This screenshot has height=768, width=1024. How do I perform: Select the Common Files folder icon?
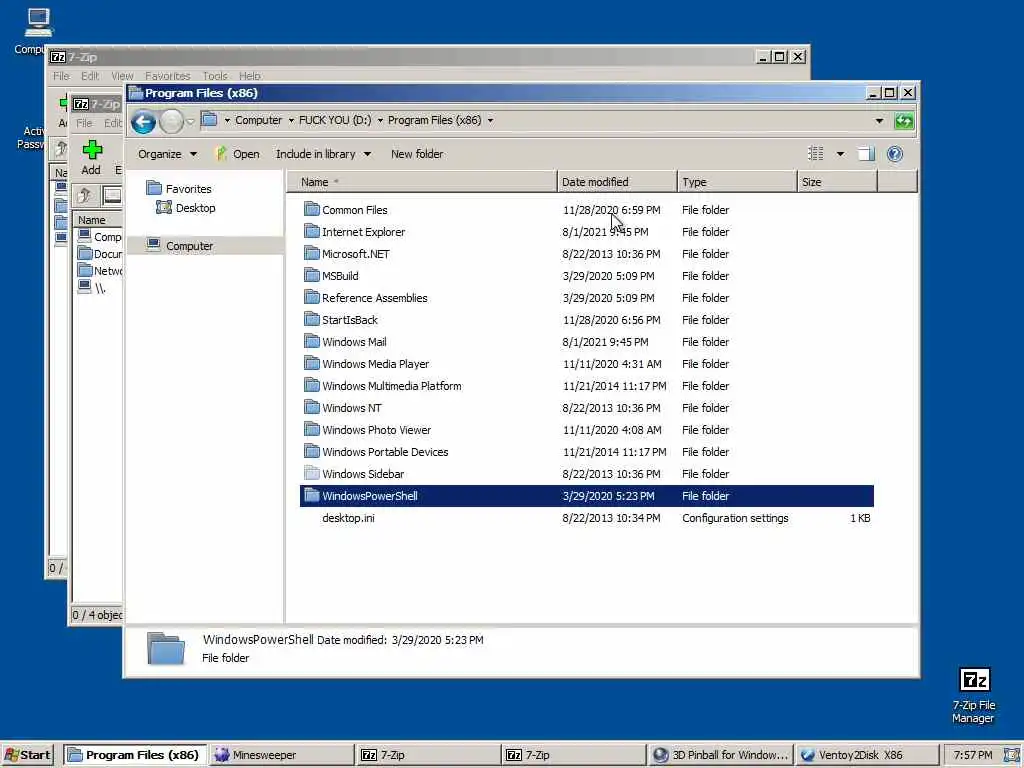pos(312,210)
